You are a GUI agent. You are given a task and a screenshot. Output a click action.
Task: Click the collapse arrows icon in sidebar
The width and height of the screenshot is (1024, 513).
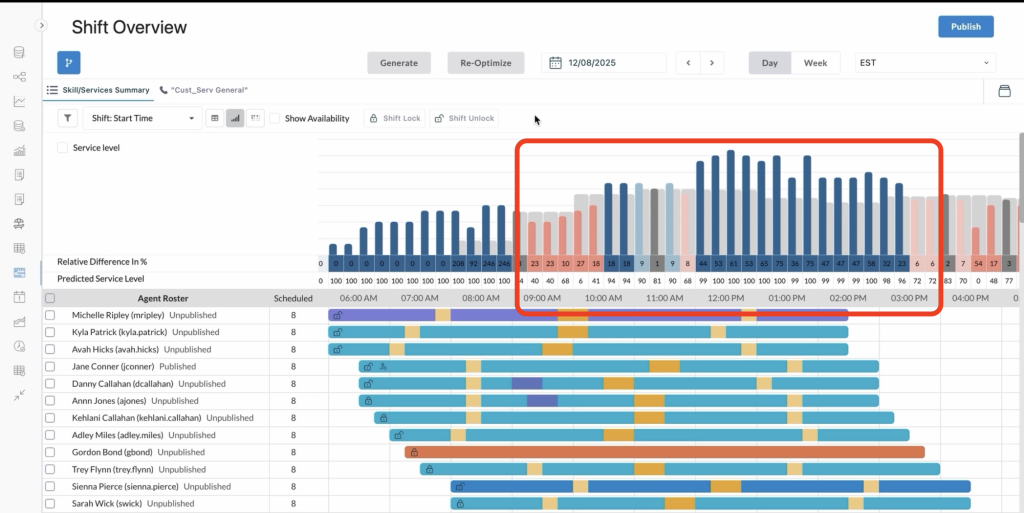pos(19,395)
